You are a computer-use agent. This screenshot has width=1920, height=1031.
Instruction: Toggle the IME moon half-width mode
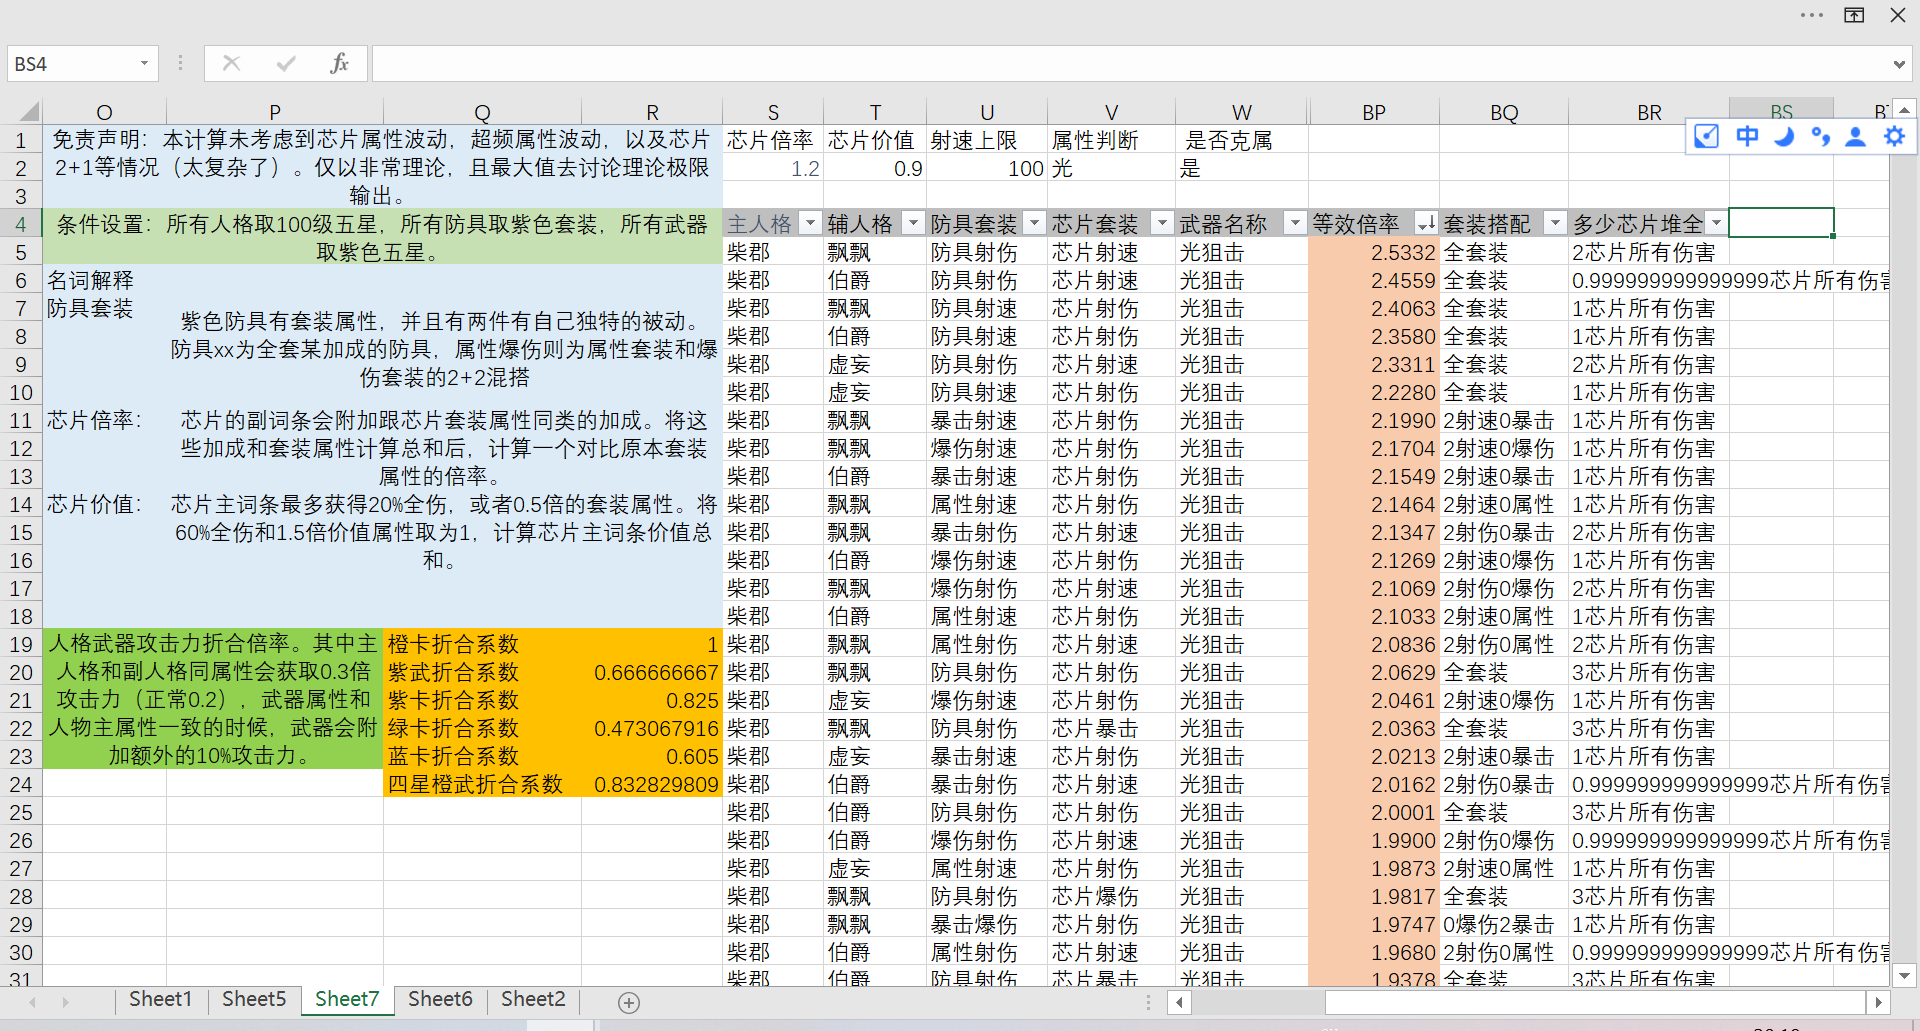pyautogui.click(x=1784, y=136)
